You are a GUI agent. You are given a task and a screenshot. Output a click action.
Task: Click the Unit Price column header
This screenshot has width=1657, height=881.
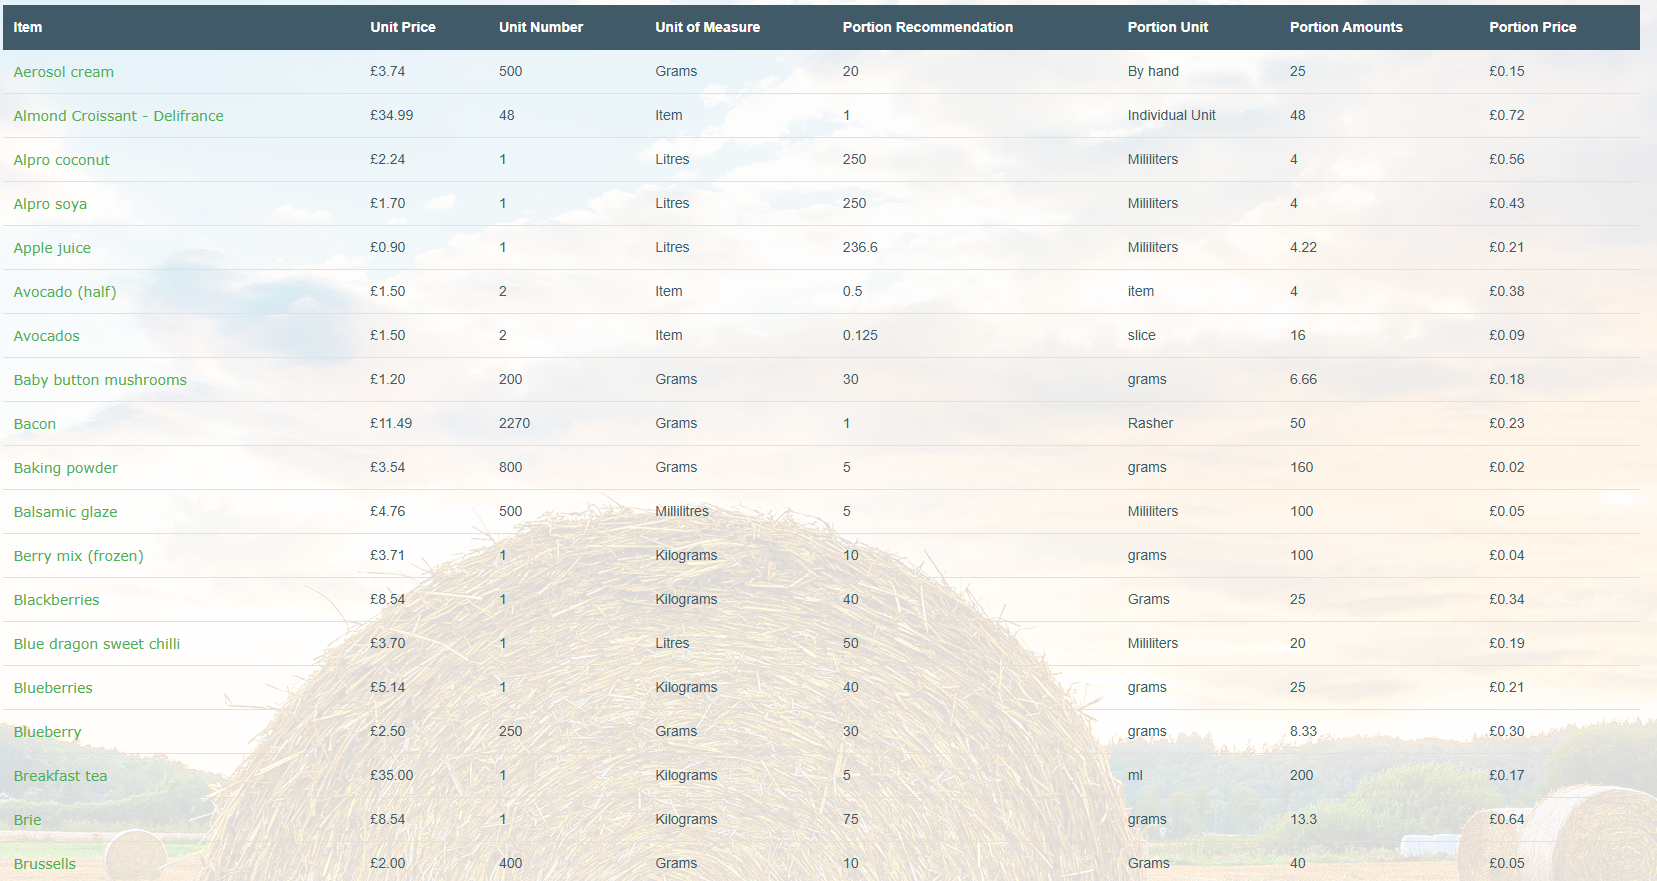click(x=402, y=27)
